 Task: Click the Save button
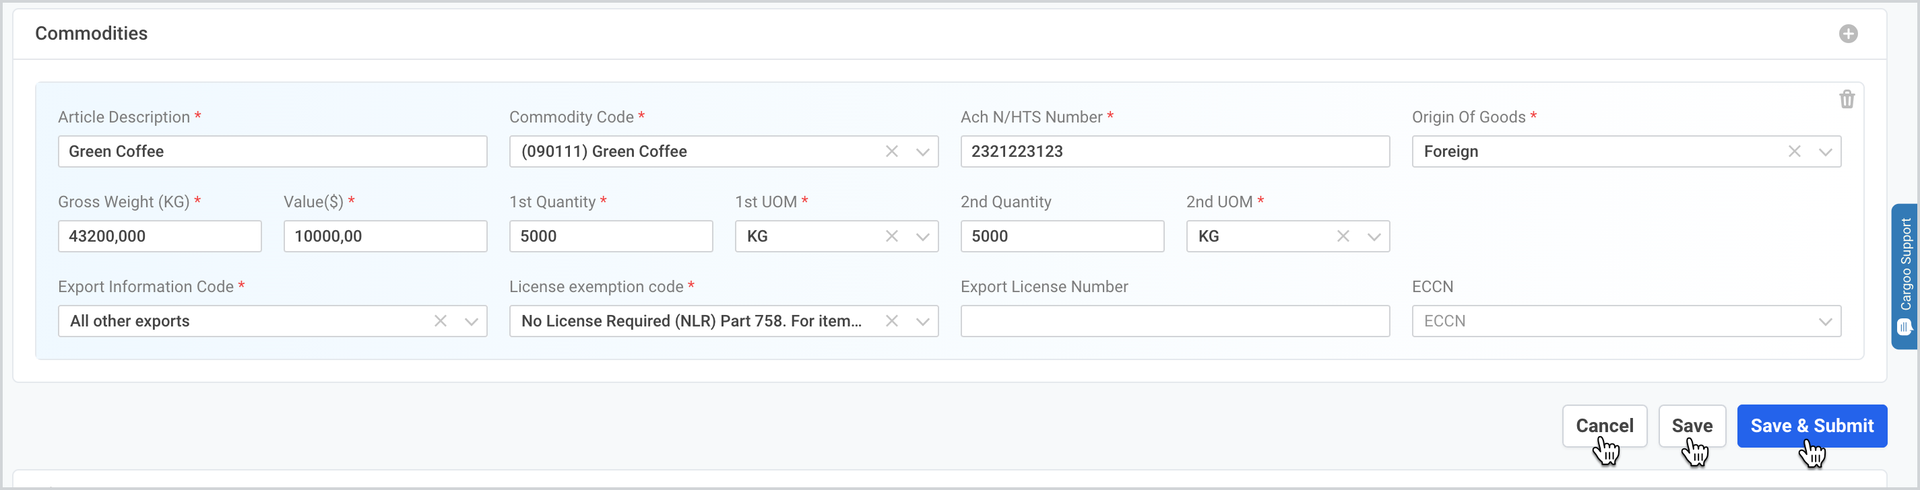(1692, 426)
